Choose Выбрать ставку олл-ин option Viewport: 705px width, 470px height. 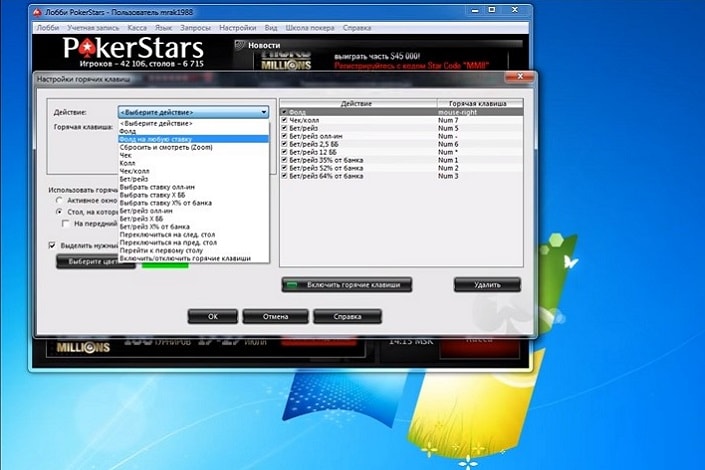[193, 187]
